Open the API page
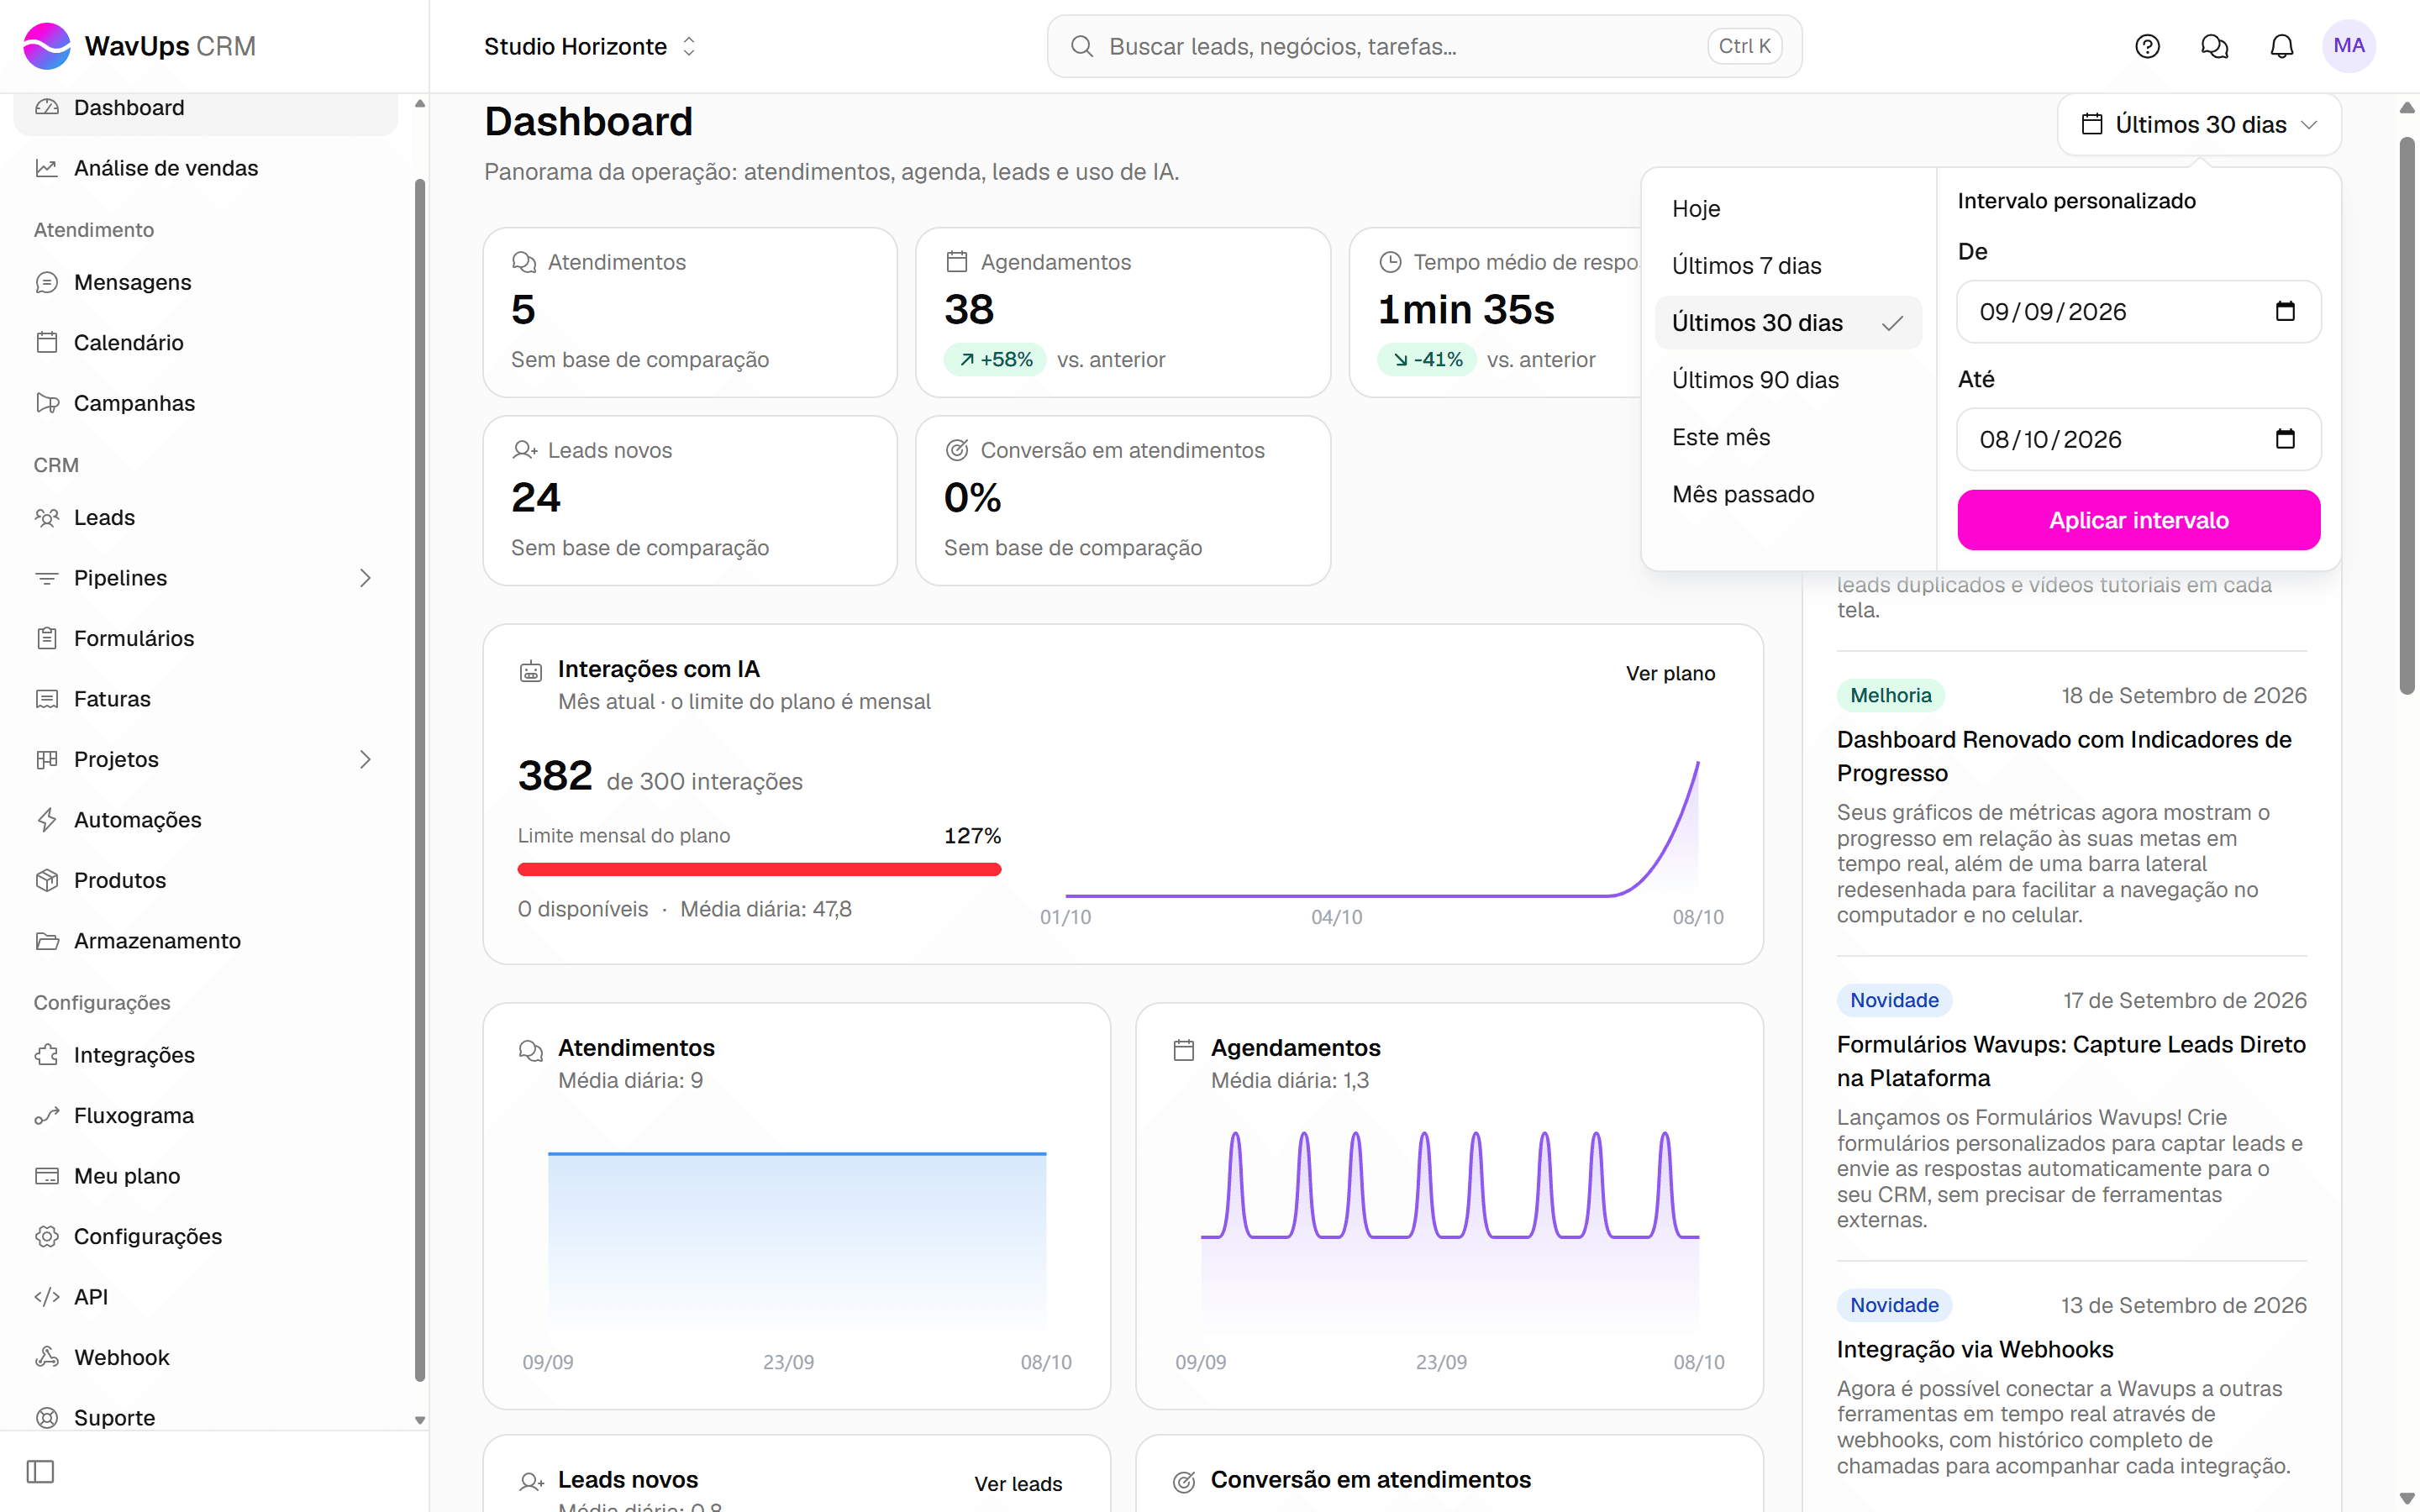The width and height of the screenshot is (2420, 1512). point(205,1296)
